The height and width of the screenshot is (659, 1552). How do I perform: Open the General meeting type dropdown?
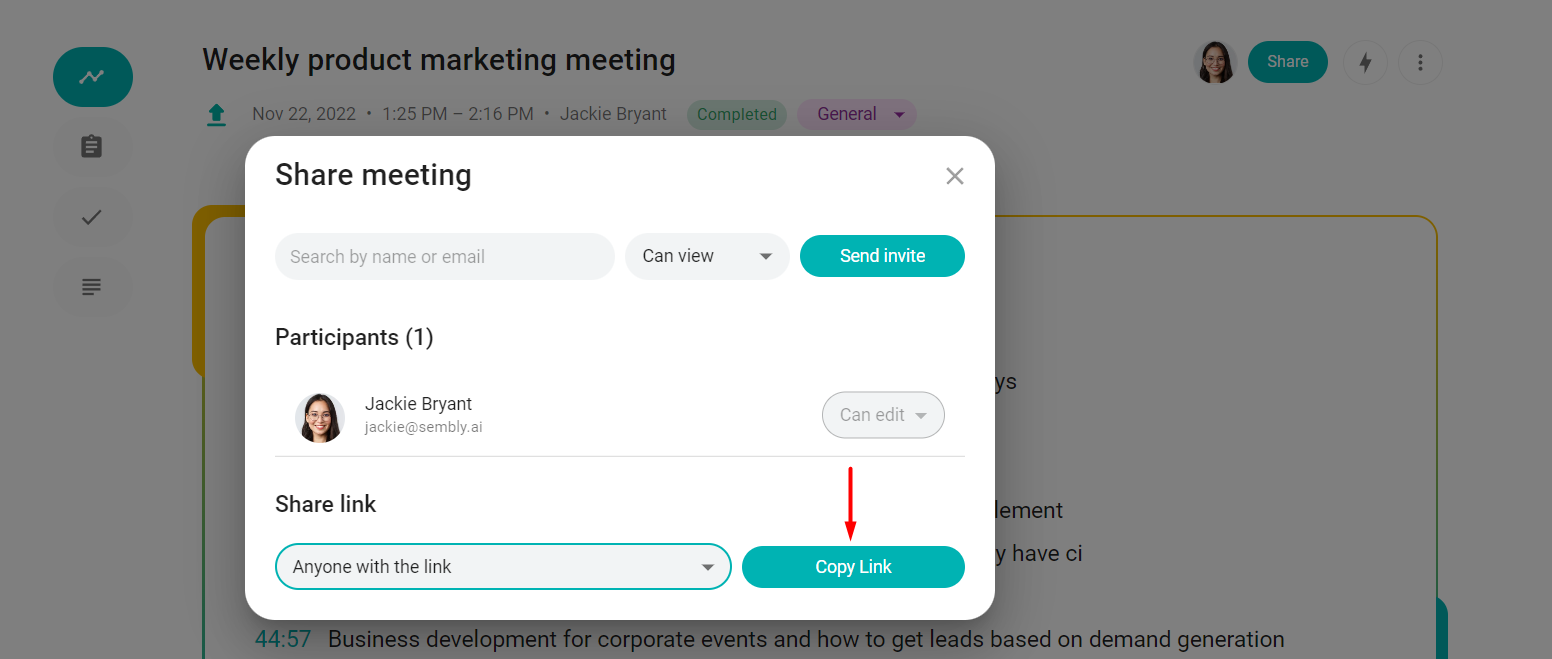tap(857, 115)
